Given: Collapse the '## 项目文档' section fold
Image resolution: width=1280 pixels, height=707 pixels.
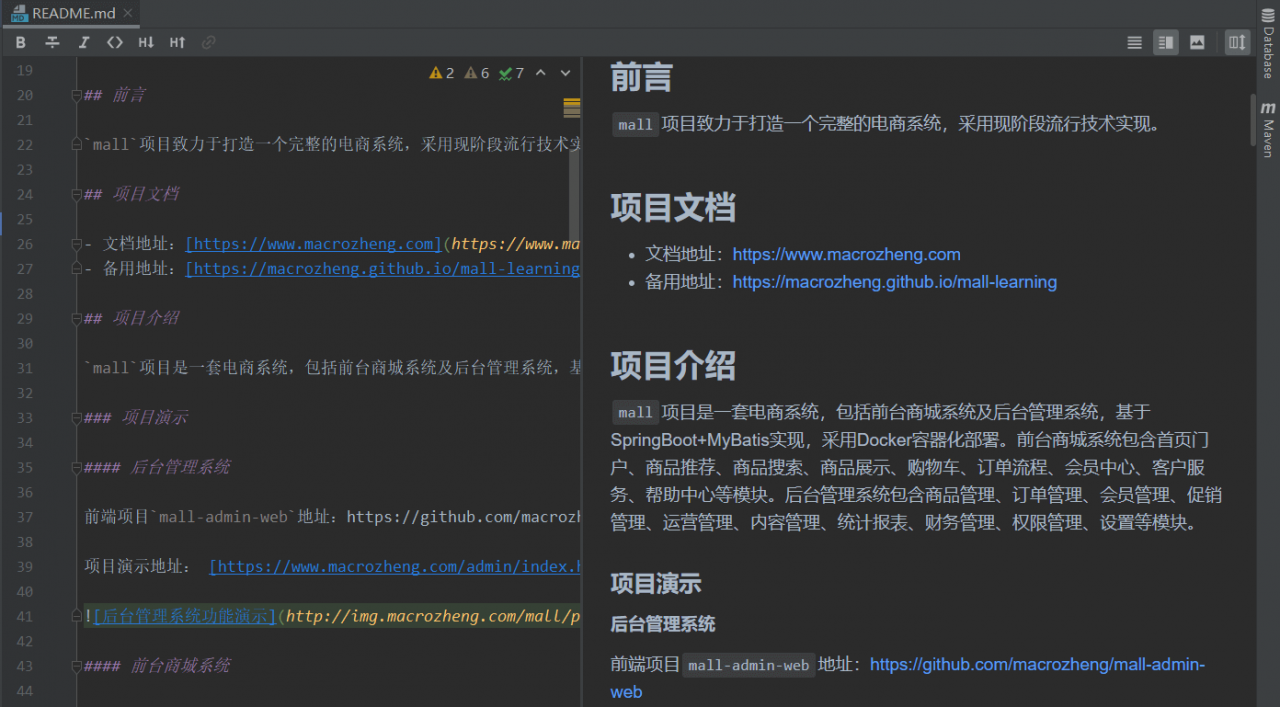Looking at the screenshot, I should pyautogui.click(x=76, y=194).
